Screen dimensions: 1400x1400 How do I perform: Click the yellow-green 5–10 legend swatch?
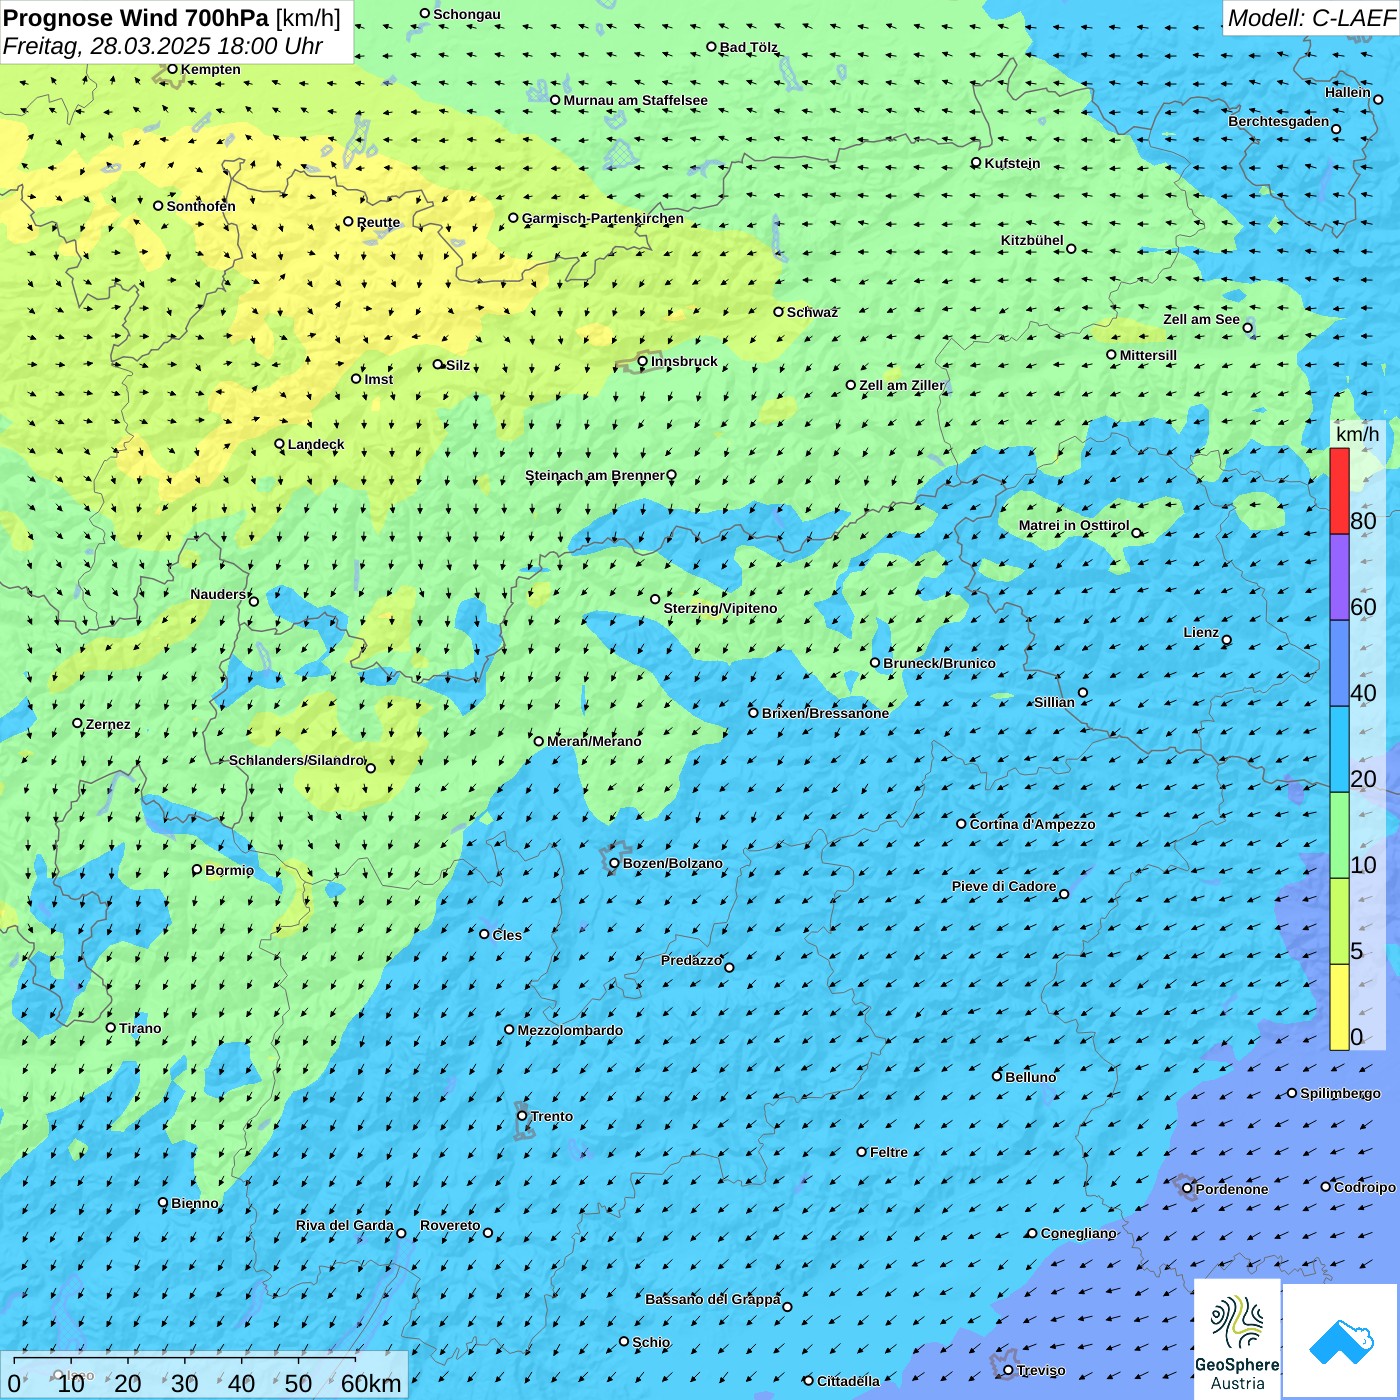1339,921
